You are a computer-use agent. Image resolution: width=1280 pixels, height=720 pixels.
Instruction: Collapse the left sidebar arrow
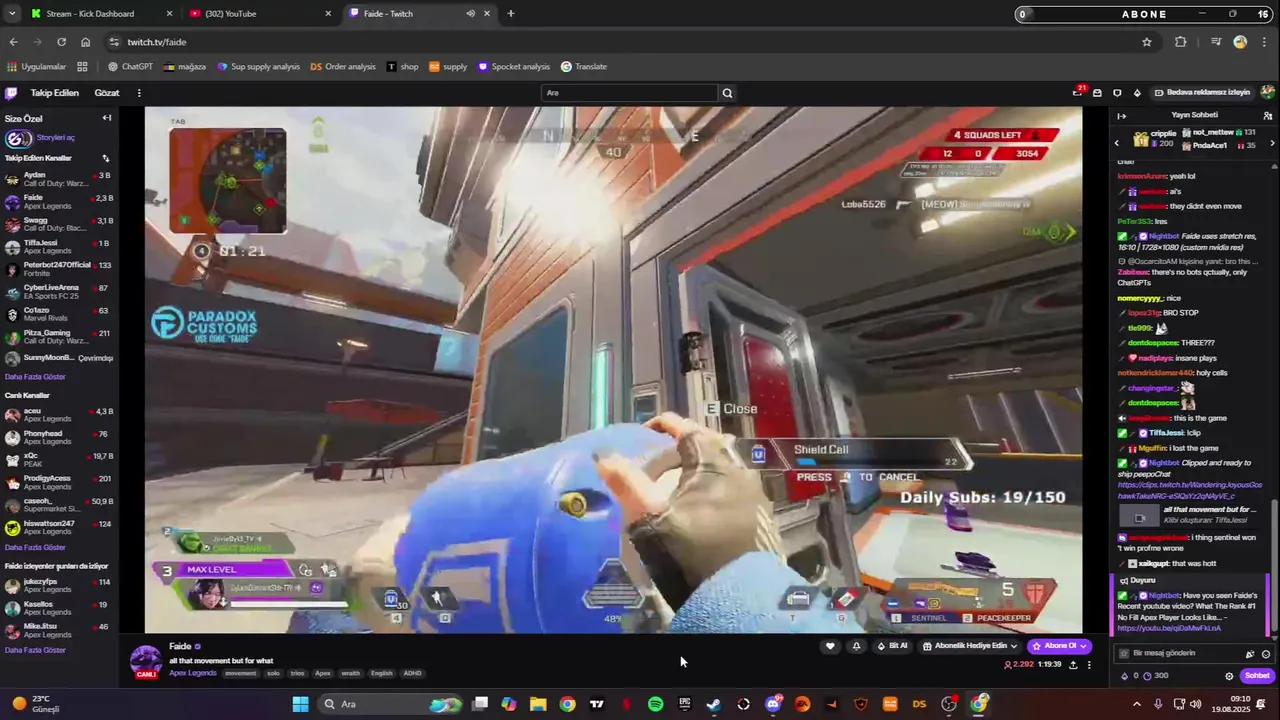point(107,118)
